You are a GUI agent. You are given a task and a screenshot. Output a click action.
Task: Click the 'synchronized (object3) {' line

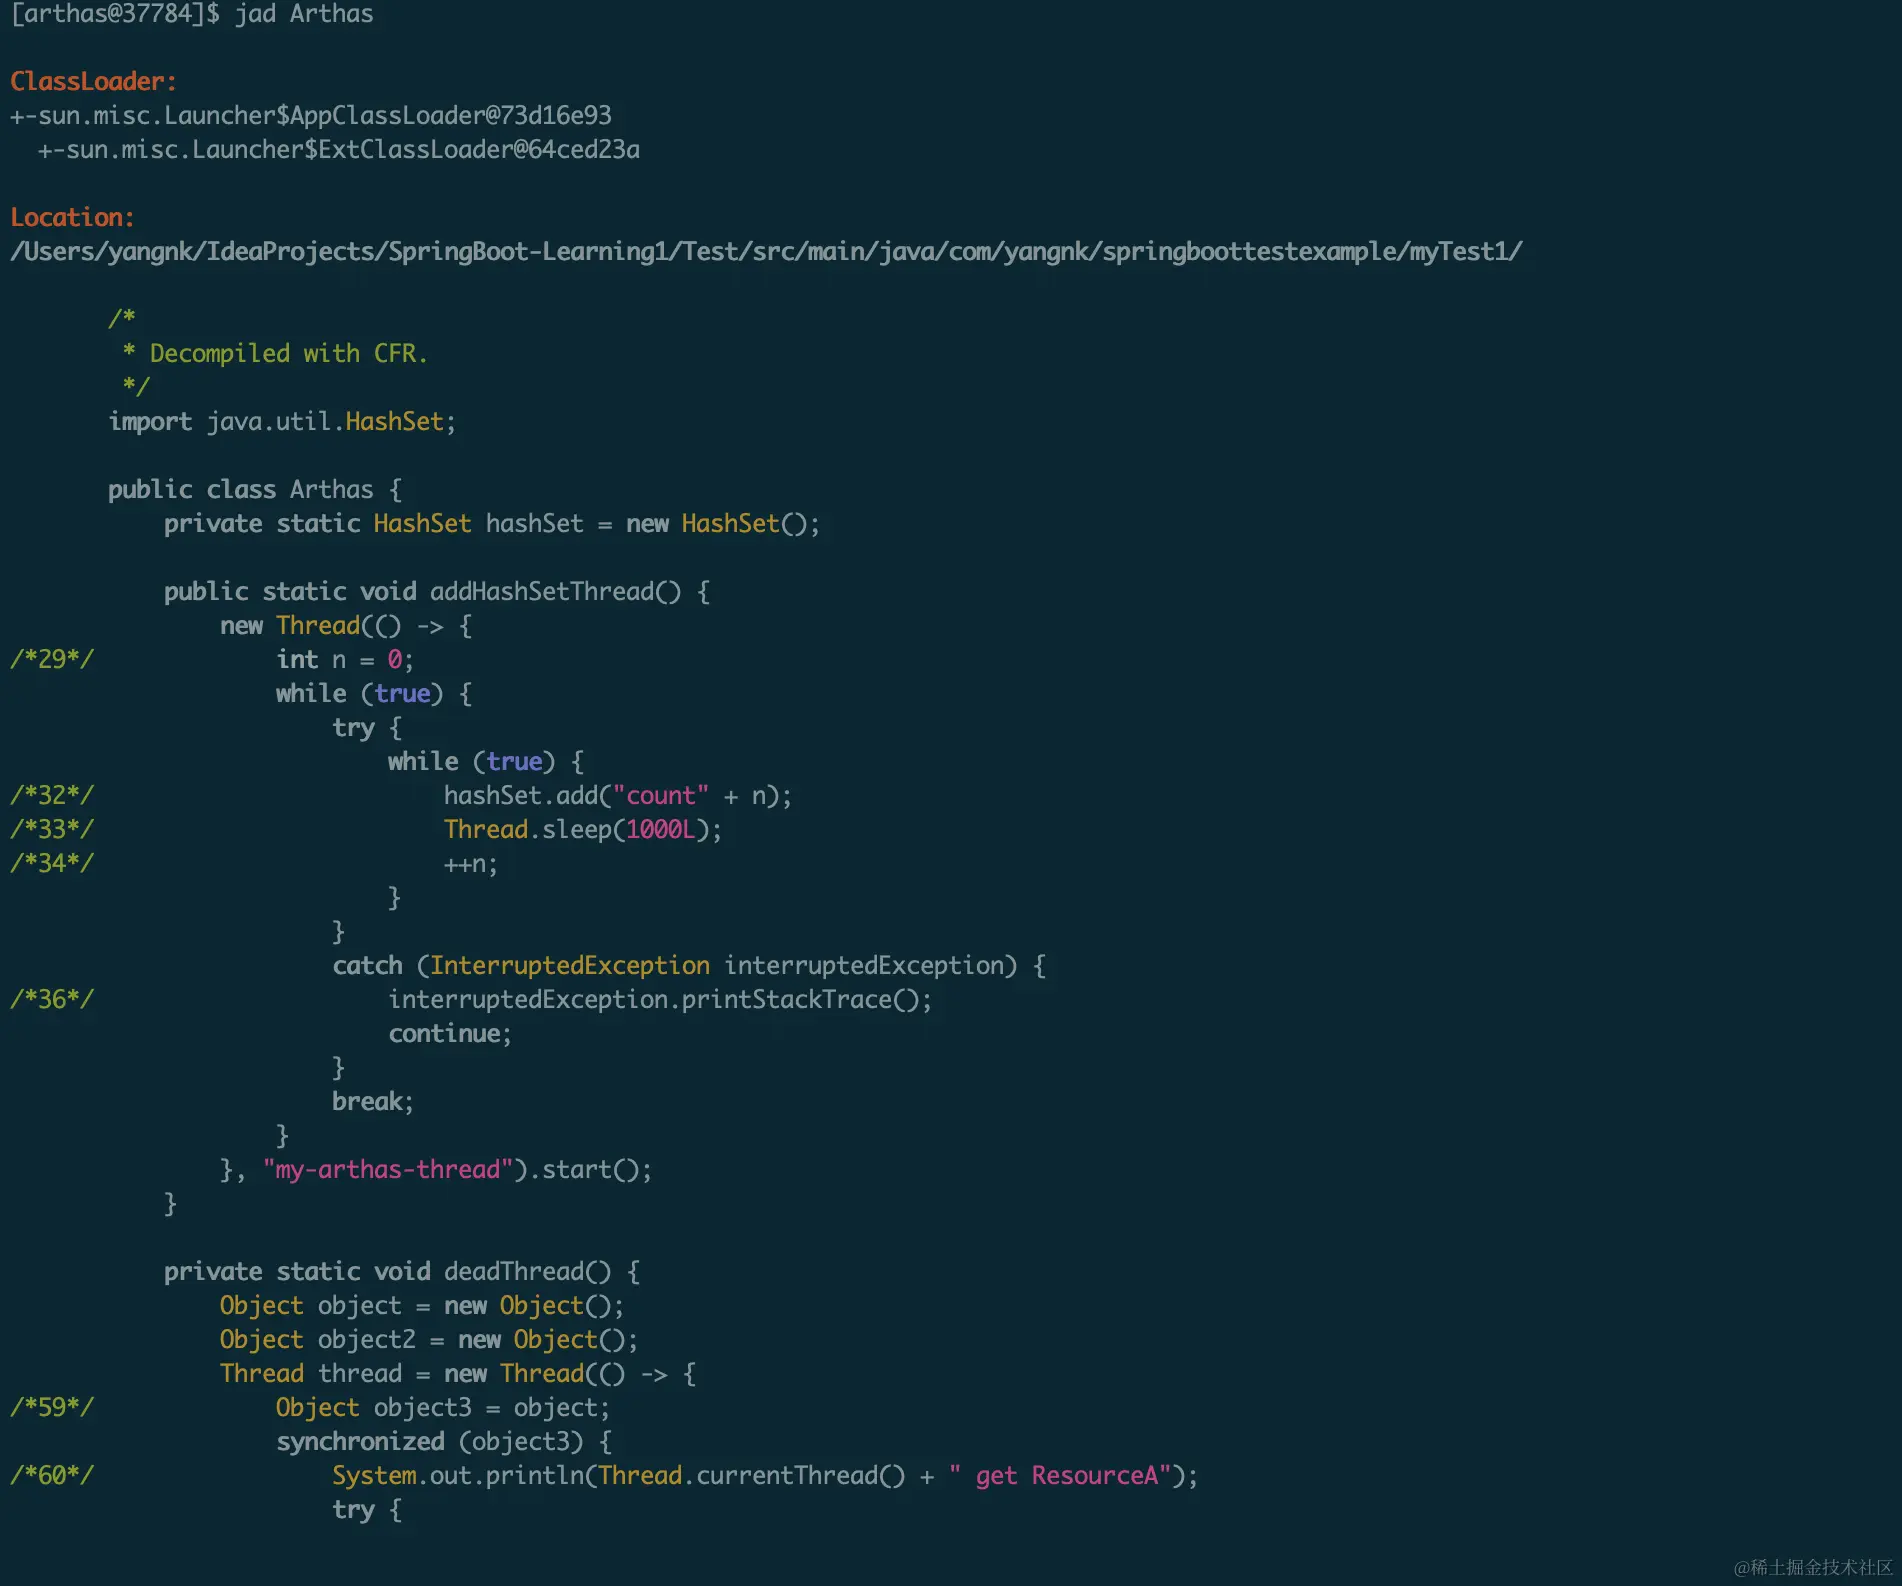pyautogui.click(x=444, y=1441)
